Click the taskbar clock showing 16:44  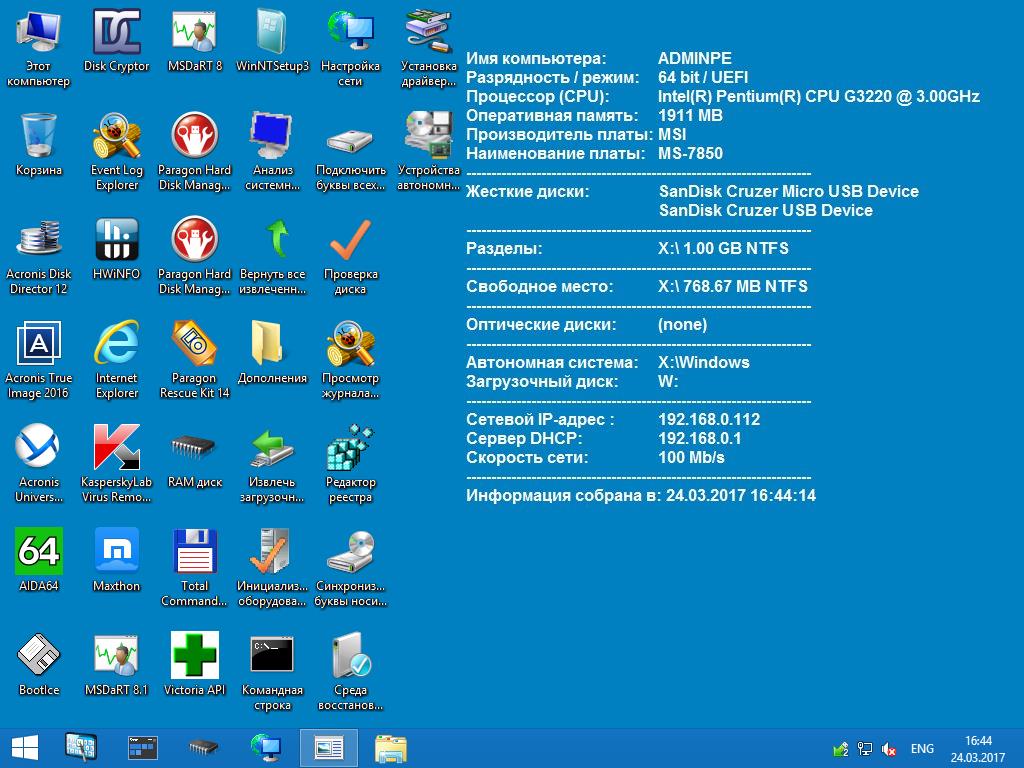(978, 748)
